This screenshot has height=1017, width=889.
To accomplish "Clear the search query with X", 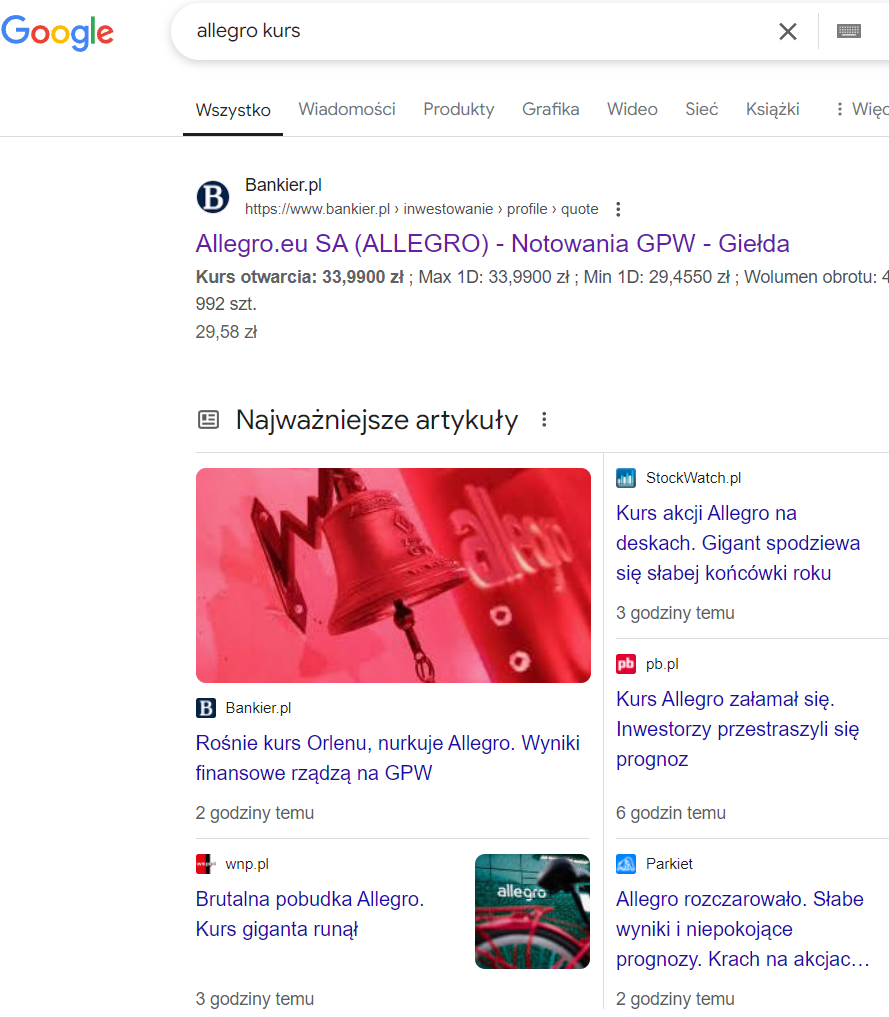I will click(788, 31).
